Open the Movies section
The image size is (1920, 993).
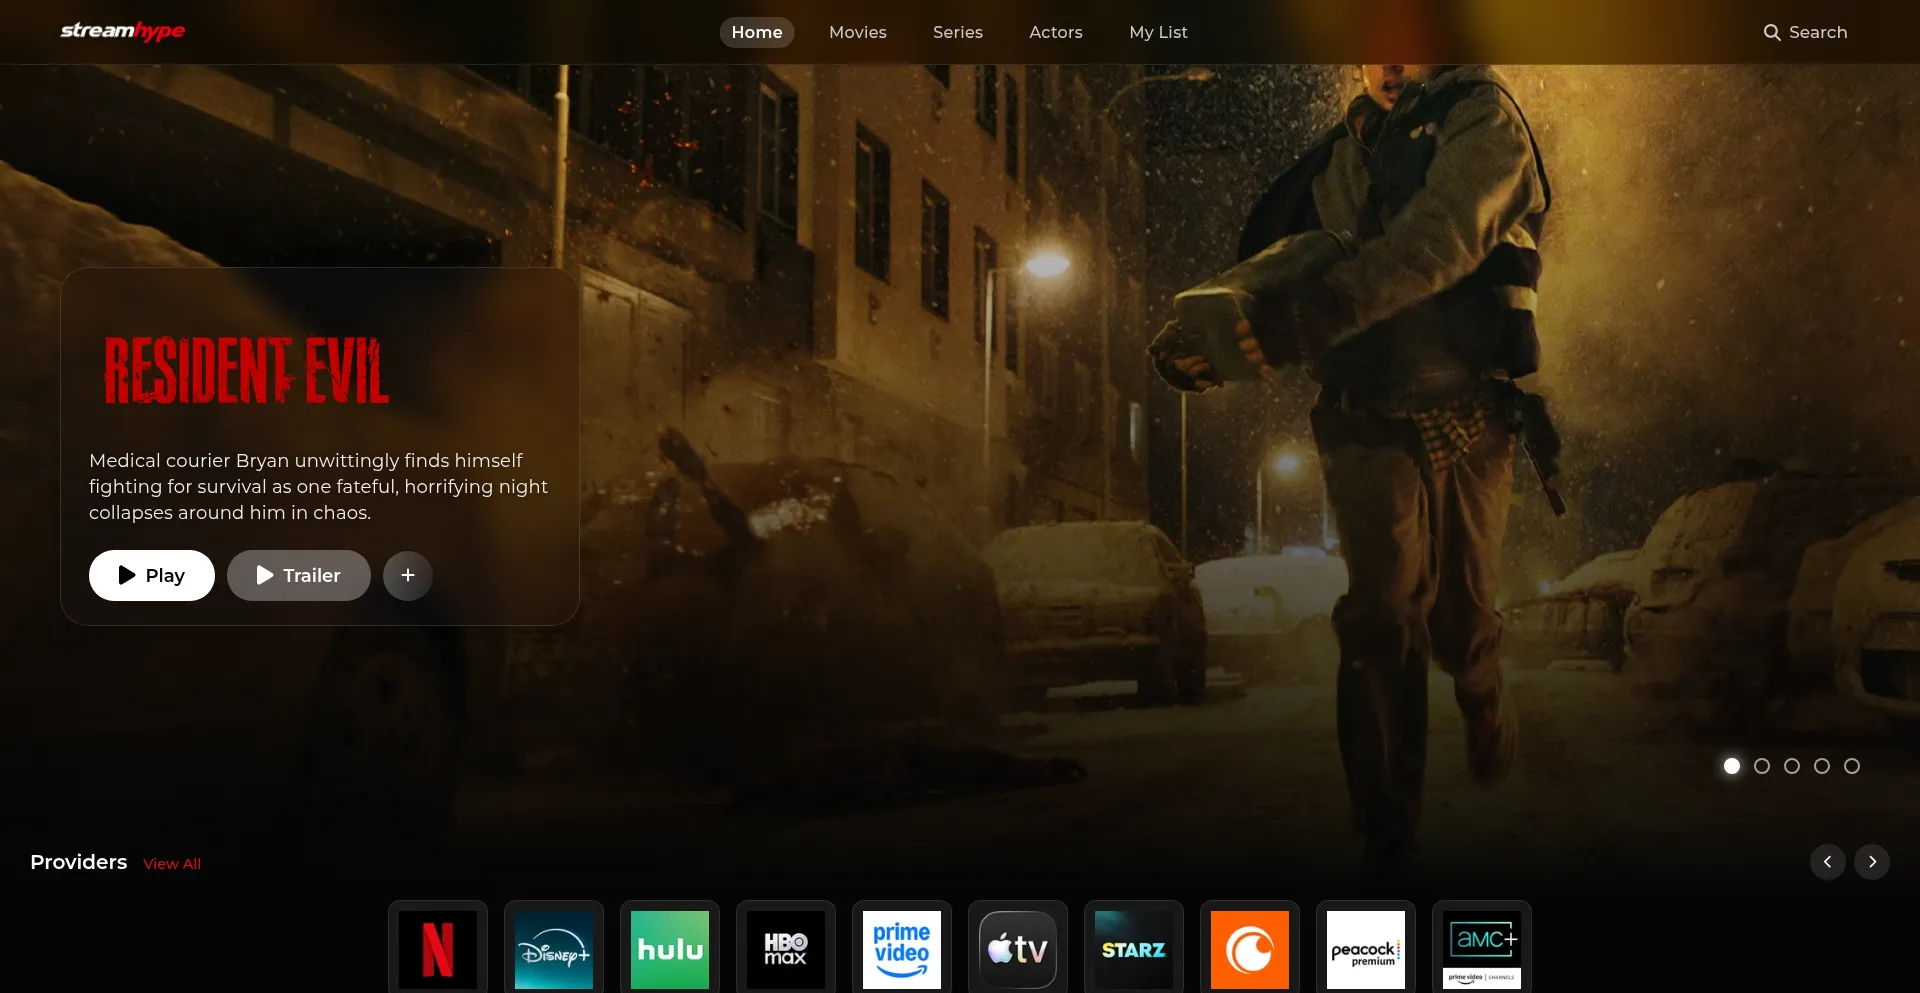pos(858,32)
